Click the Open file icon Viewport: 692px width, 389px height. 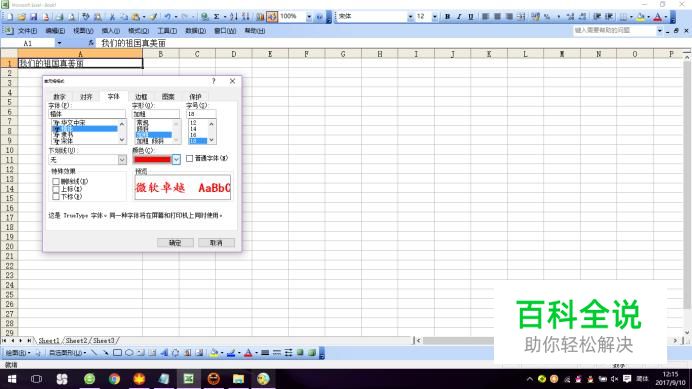point(21,17)
